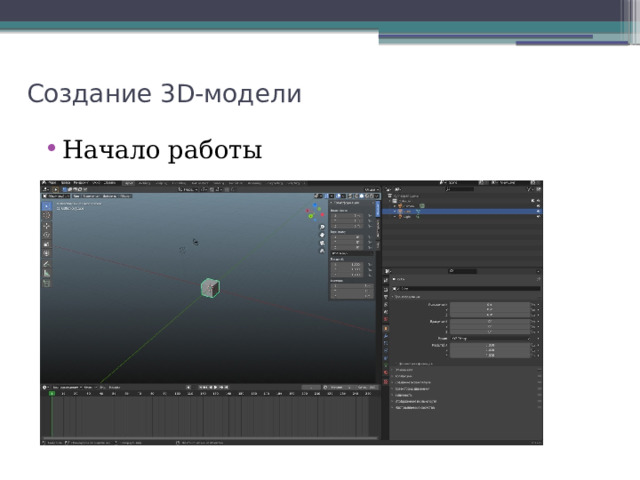Image resolution: width=640 pixels, height=480 pixels.
Task: Switch viewport to material preview shading
Action: 367,196
